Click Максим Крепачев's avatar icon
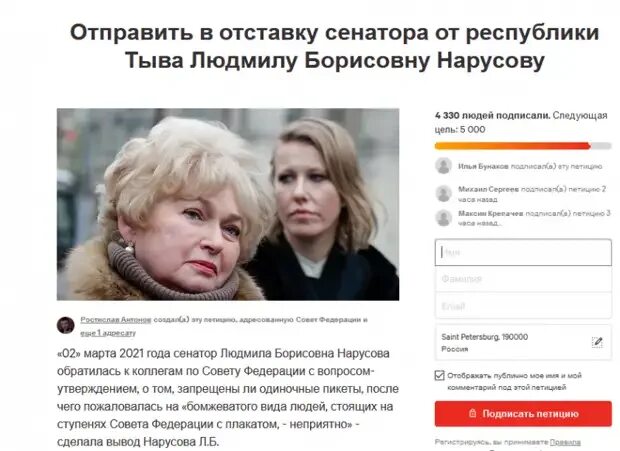The width and height of the screenshot is (620, 451). 443,218
